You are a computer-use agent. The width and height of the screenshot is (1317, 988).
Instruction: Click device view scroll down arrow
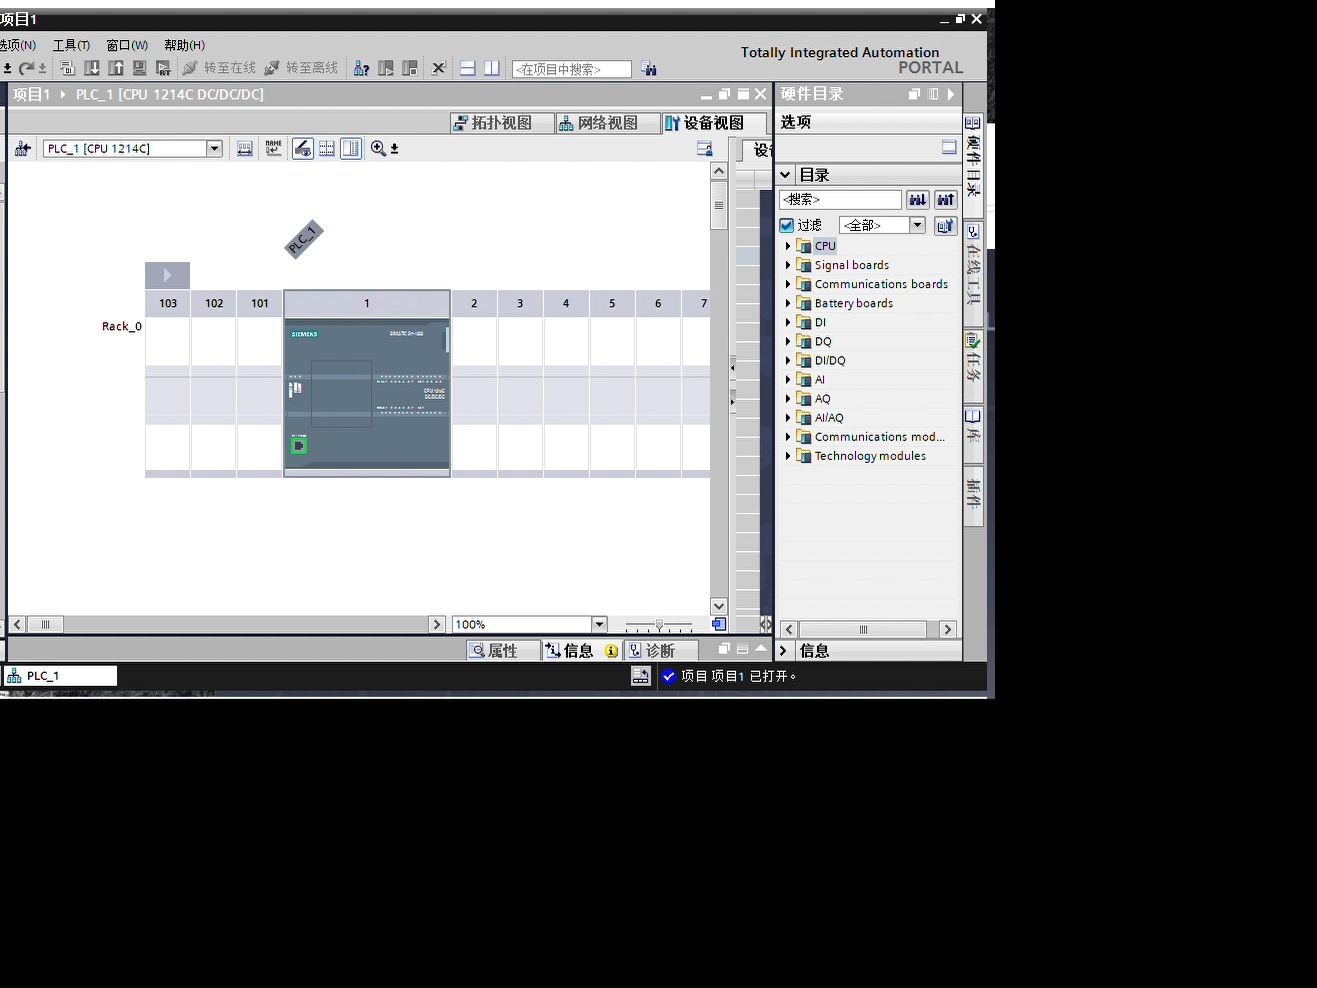[718, 606]
